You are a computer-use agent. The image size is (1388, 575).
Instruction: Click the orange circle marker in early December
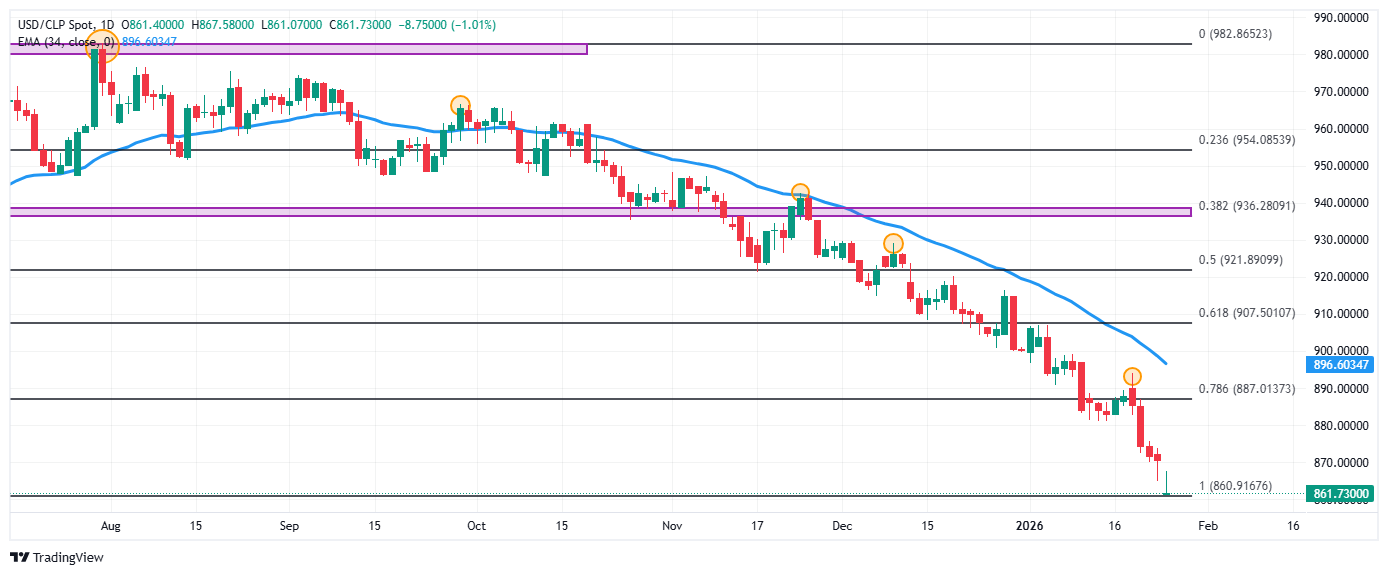click(893, 243)
